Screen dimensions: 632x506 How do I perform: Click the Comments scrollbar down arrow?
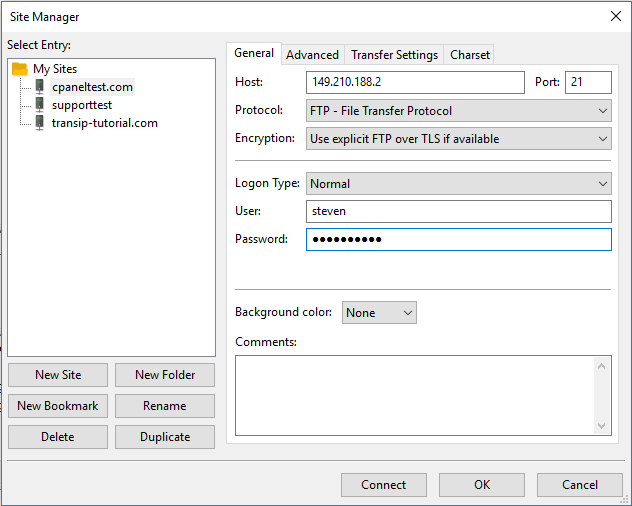pyautogui.click(x=601, y=425)
